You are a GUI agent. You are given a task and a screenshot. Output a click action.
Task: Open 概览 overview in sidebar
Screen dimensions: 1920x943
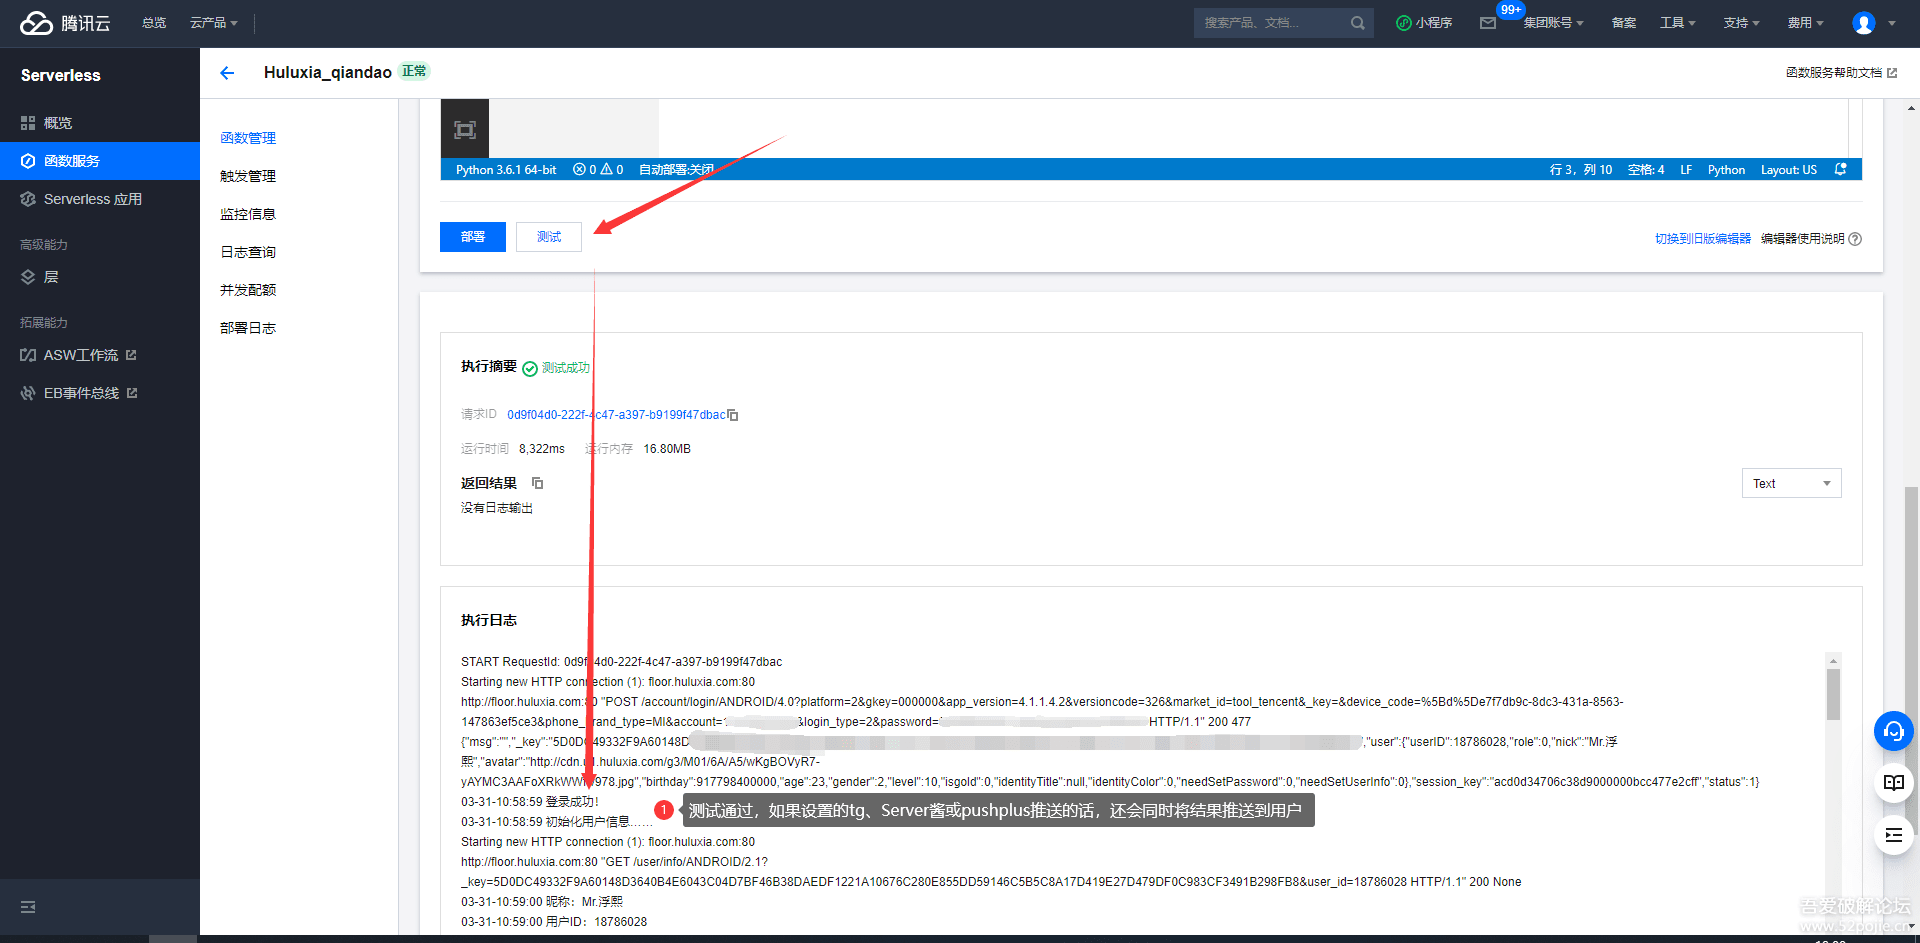tap(100, 123)
